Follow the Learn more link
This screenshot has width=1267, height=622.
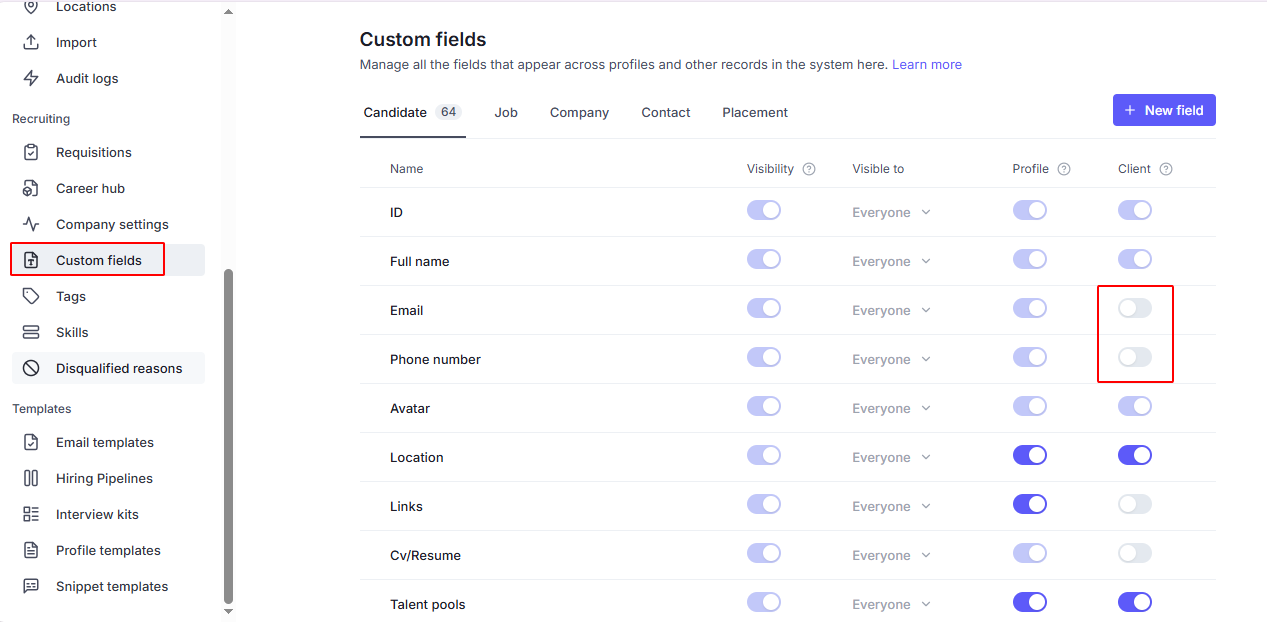pos(927,65)
